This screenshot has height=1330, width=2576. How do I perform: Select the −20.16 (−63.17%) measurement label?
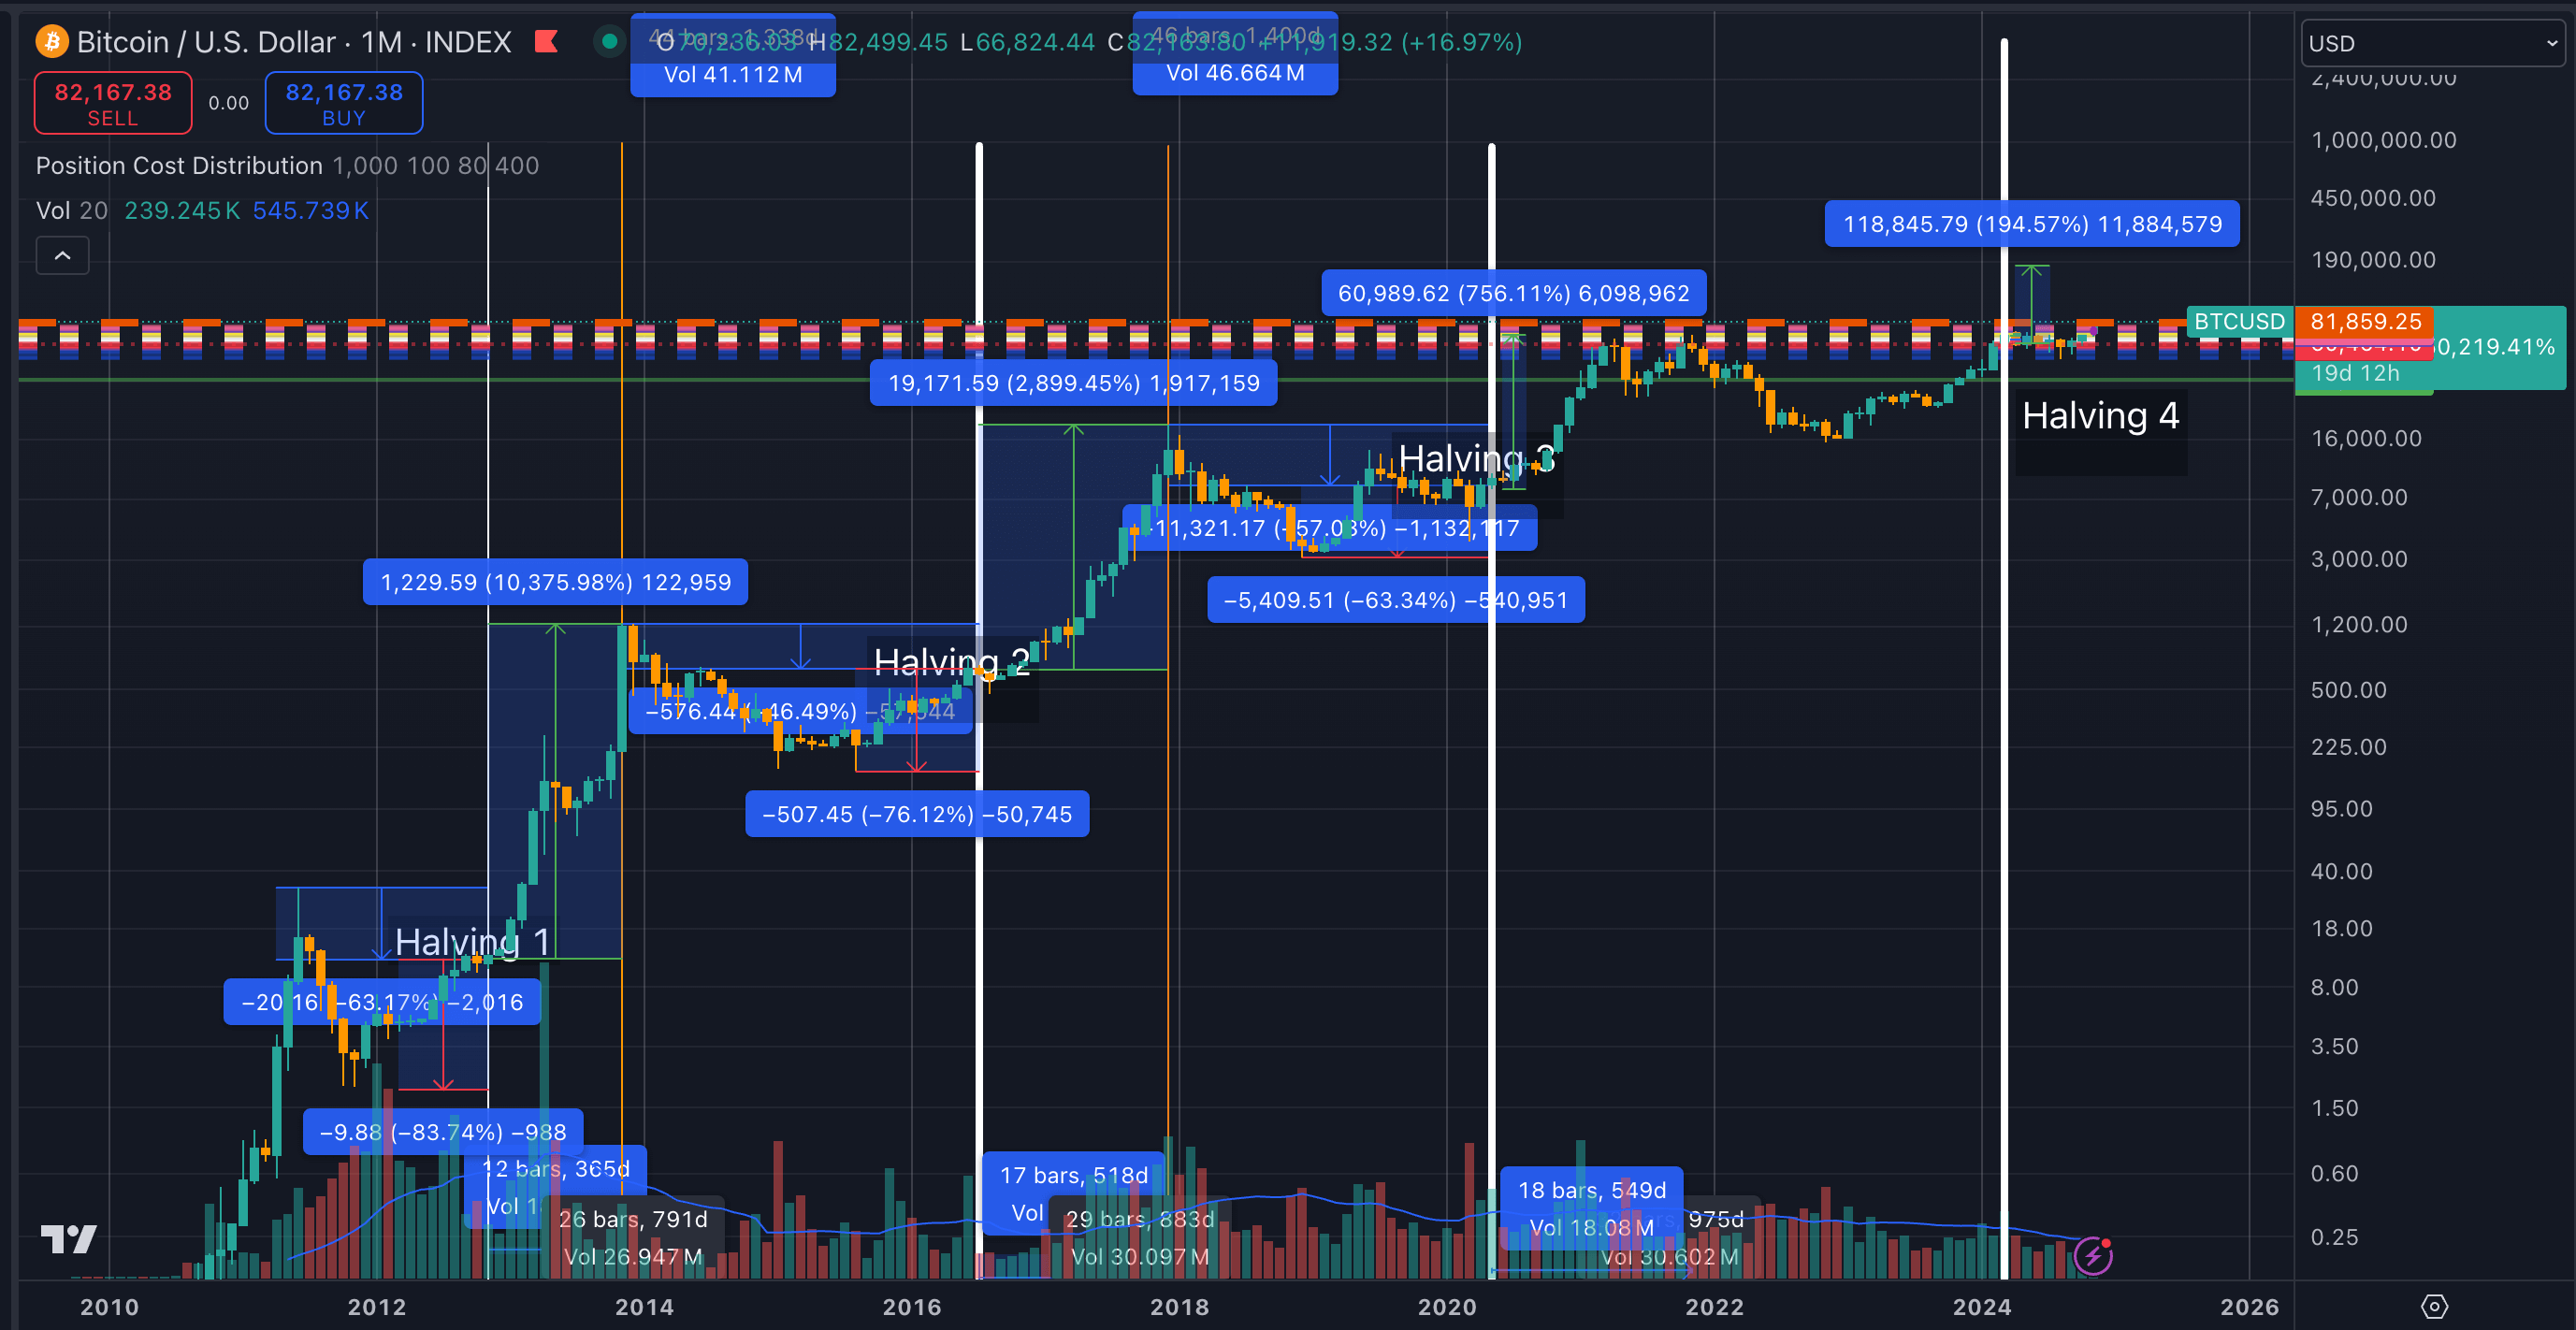(382, 1002)
